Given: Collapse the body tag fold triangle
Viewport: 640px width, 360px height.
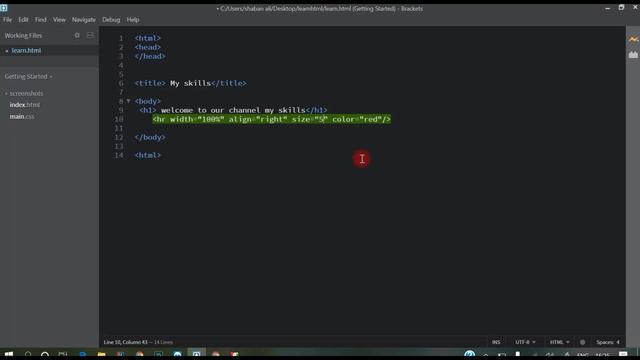Looking at the screenshot, I should pos(128,101).
